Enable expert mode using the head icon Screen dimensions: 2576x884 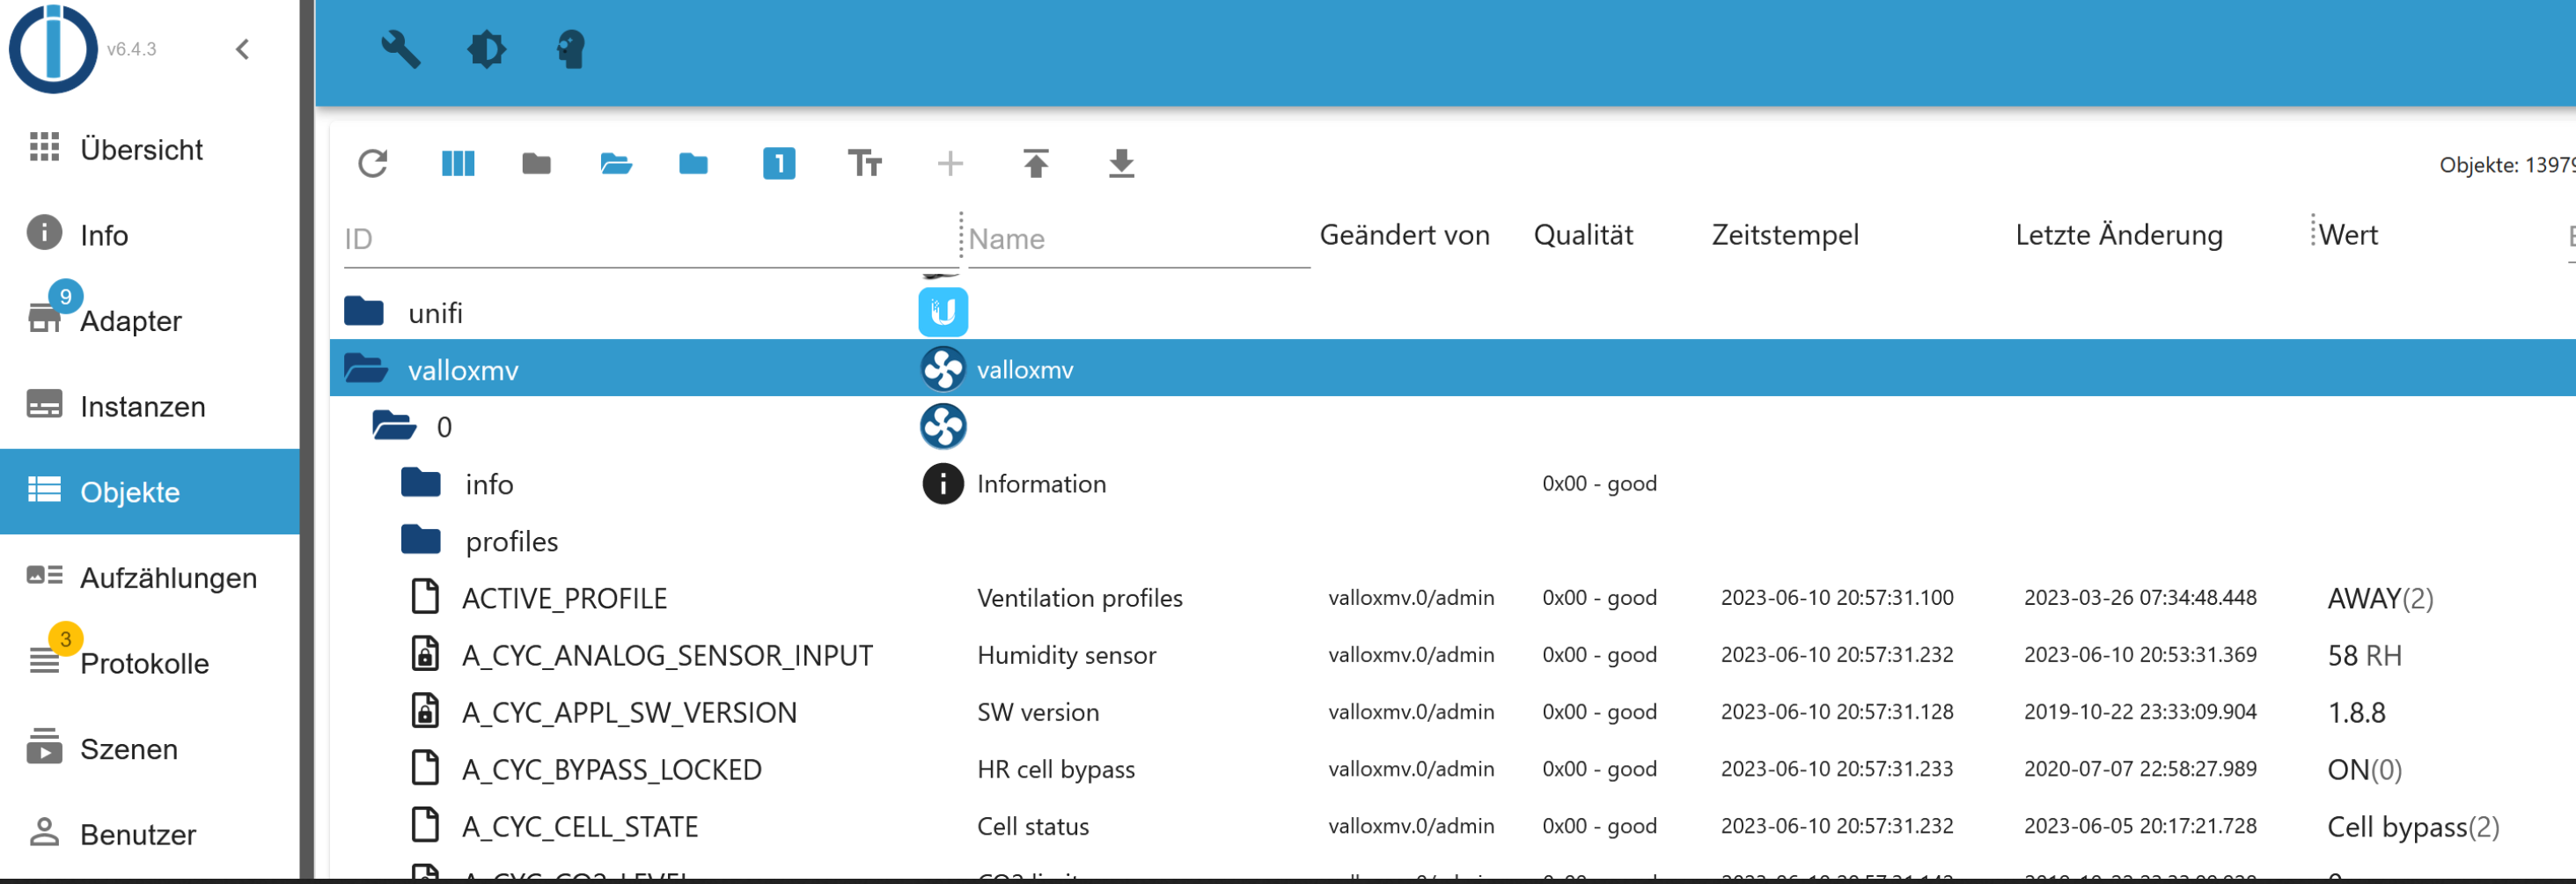570,49
